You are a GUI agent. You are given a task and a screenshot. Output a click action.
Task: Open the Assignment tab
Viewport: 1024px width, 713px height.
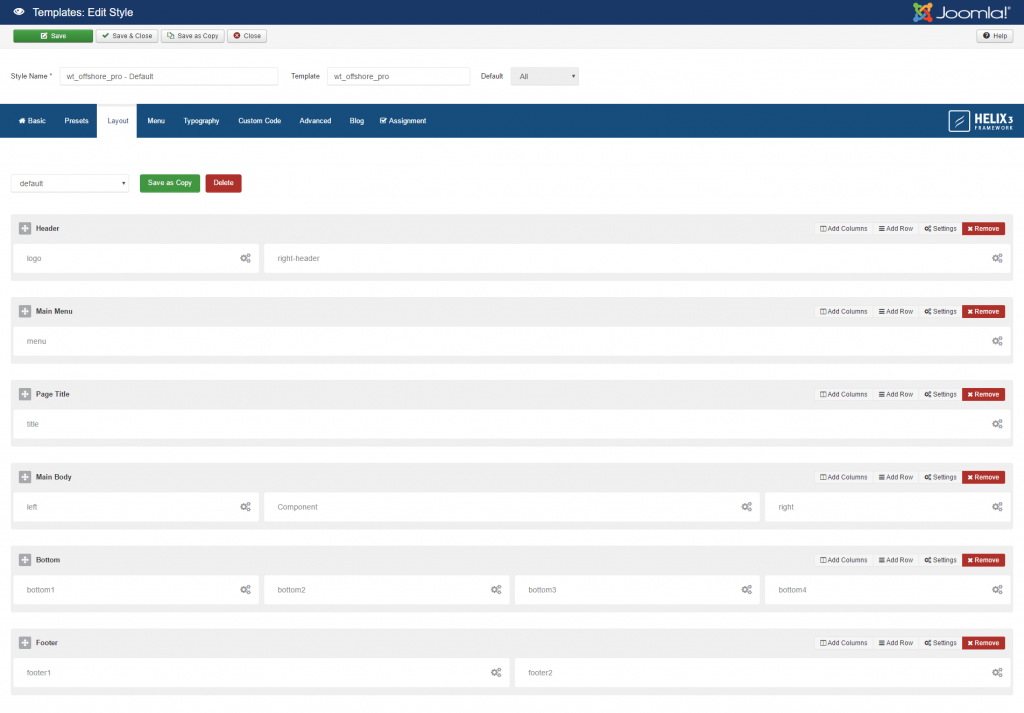coord(403,120)
